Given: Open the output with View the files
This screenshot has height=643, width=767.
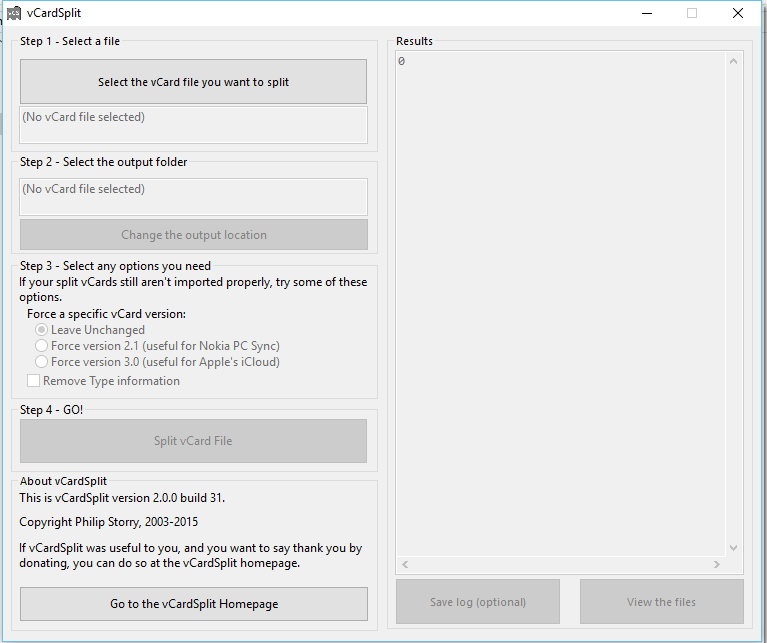Looking at the screenshot, I should (661, 602).
